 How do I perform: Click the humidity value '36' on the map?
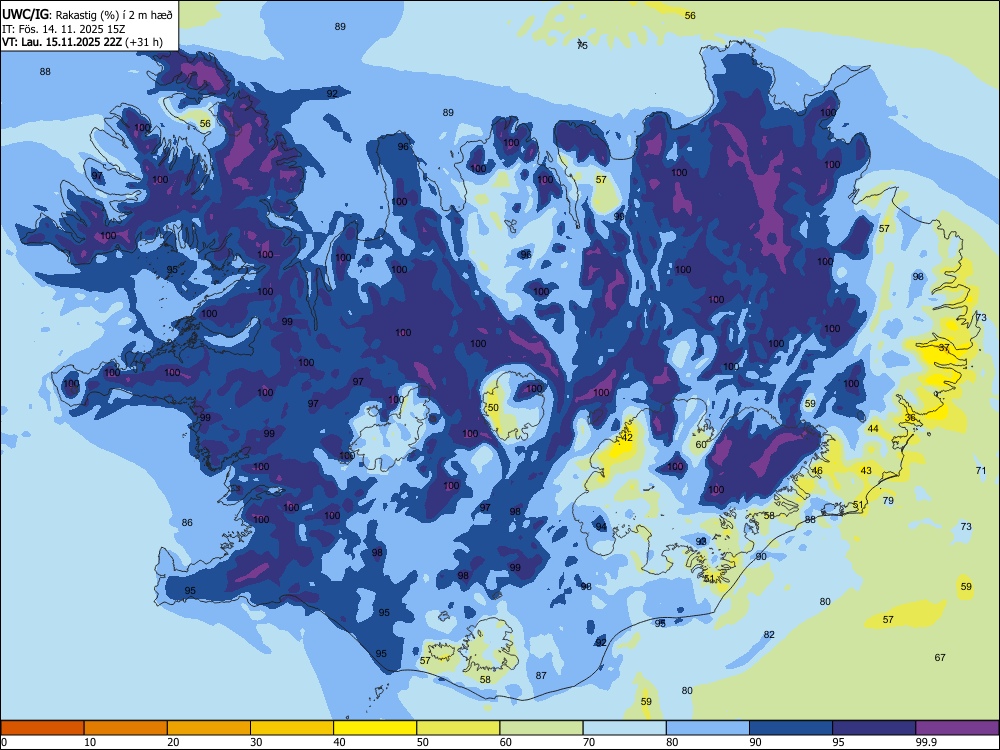pos(910,418)
